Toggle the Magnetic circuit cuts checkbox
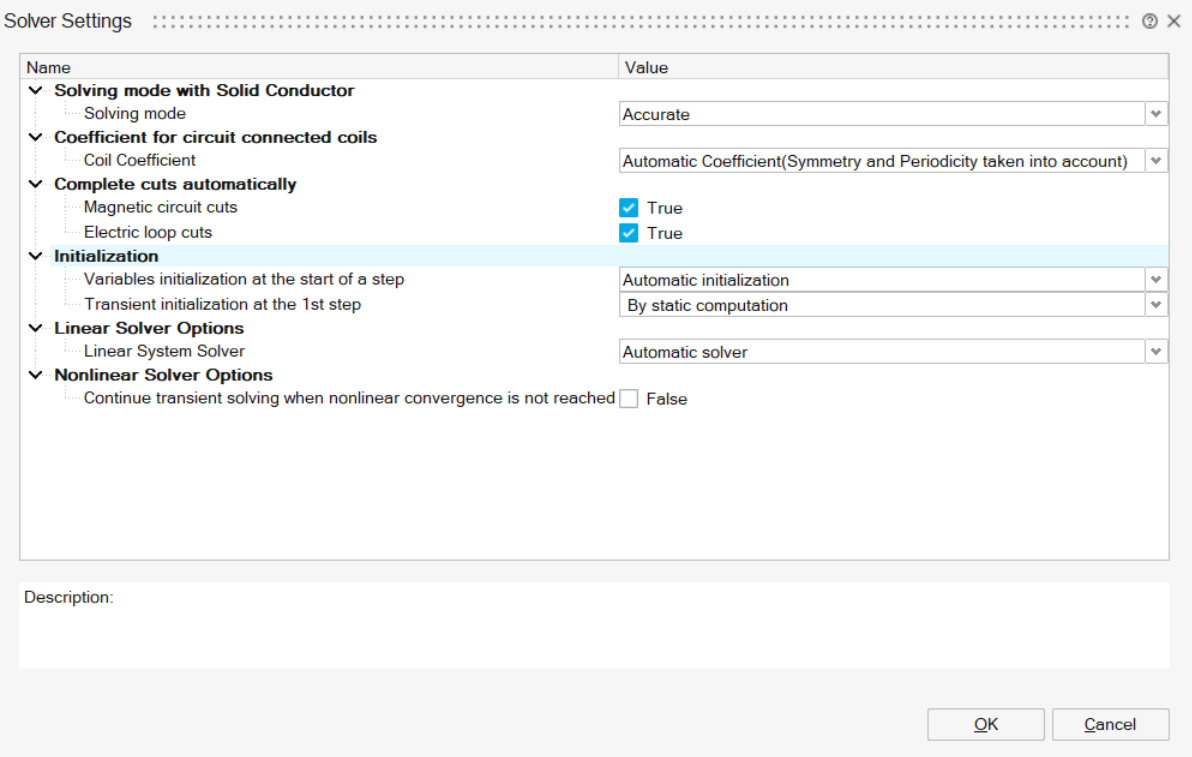Screen dimensions: 1192x757 pos(629,207)
